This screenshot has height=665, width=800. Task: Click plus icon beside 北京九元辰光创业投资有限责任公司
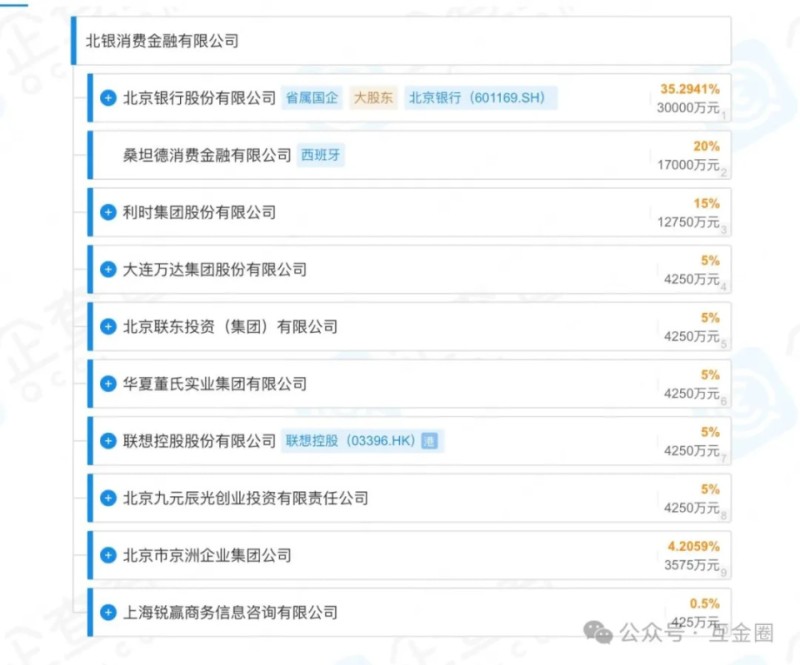point(108,497)
